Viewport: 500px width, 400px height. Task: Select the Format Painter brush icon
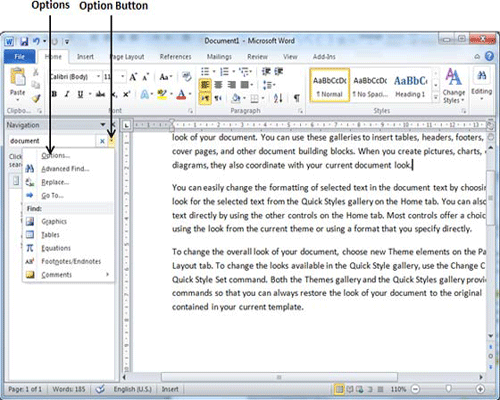click(x=36, y=98)
